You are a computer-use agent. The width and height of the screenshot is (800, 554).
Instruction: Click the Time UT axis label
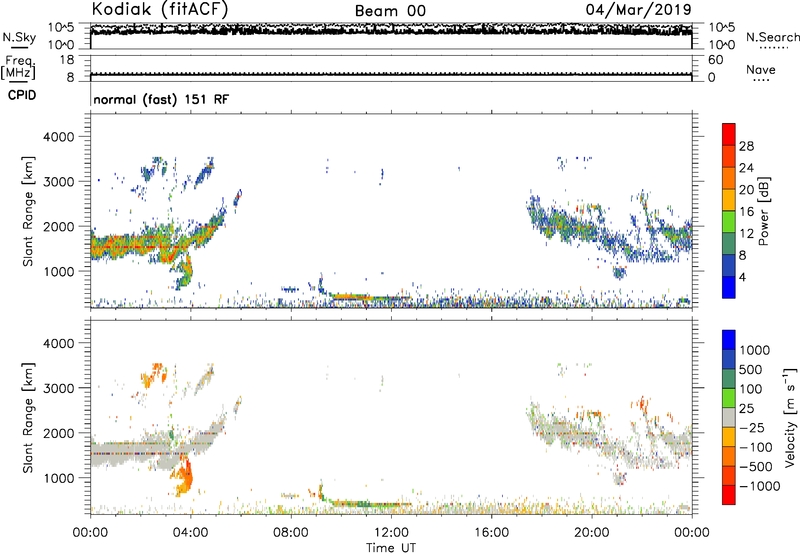point(390,547)
